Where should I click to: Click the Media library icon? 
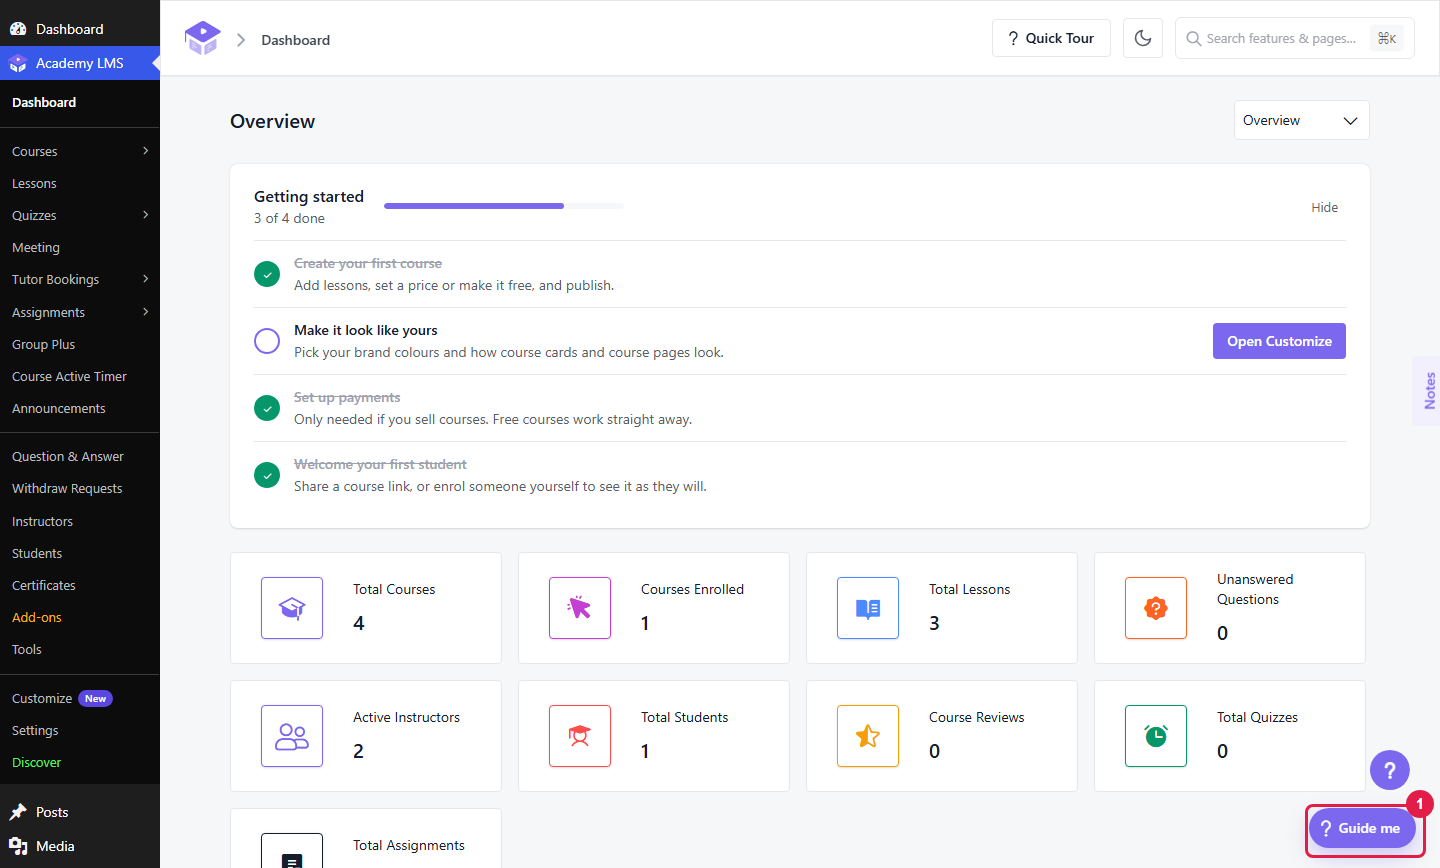[18, 846]
